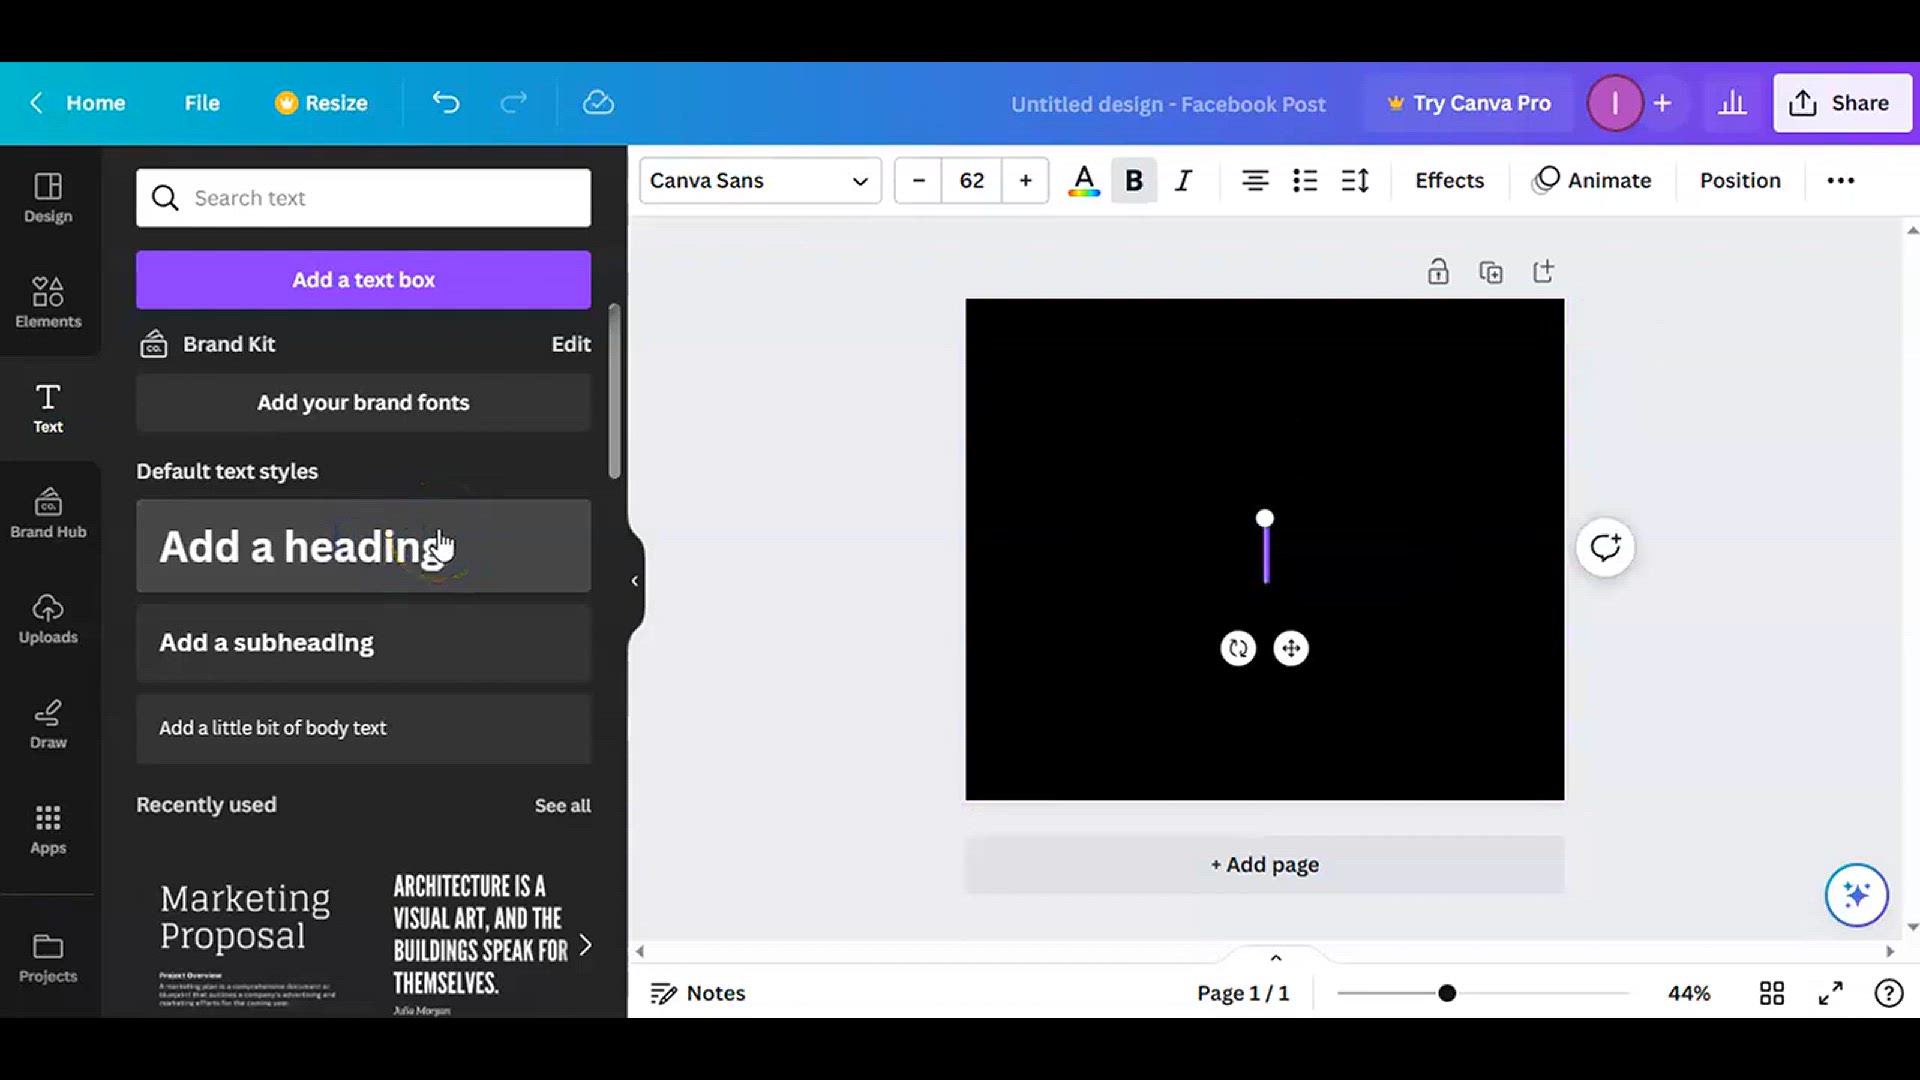Add a heading text style
The height and width of the screenshot is (1080, 1920).
coord(363,547)
